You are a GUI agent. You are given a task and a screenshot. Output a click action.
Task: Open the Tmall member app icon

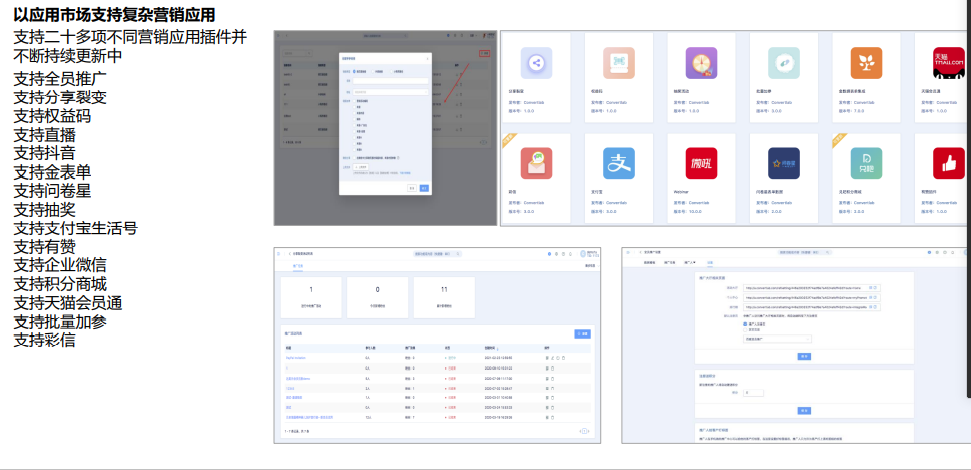[948, 63]
